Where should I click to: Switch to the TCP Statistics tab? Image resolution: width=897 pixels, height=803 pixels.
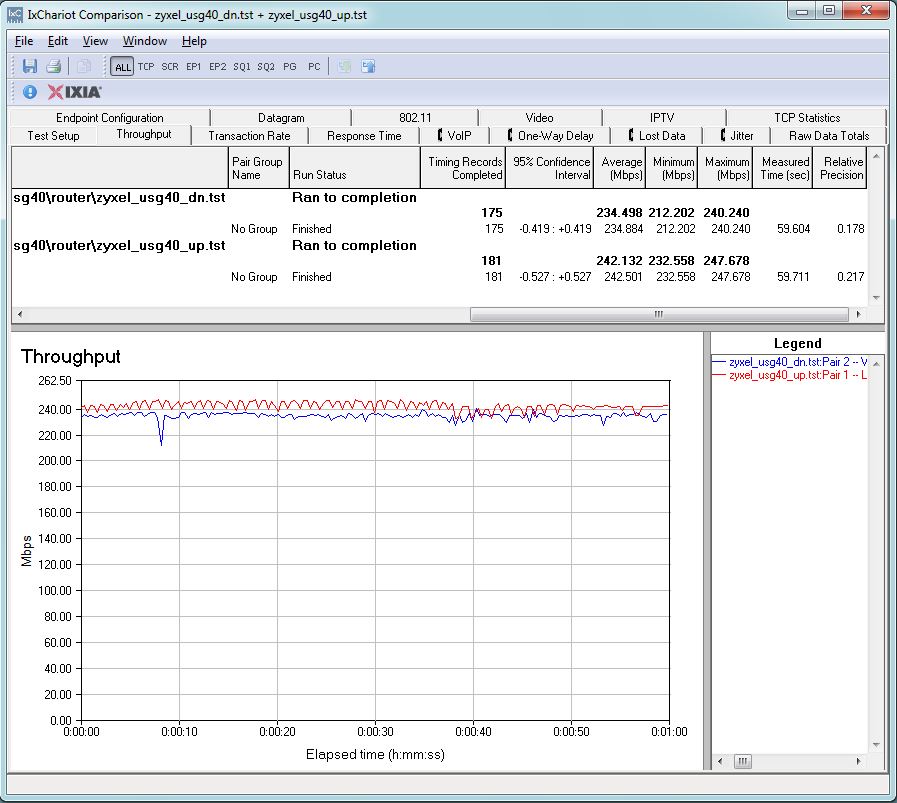tap(807, 118)
